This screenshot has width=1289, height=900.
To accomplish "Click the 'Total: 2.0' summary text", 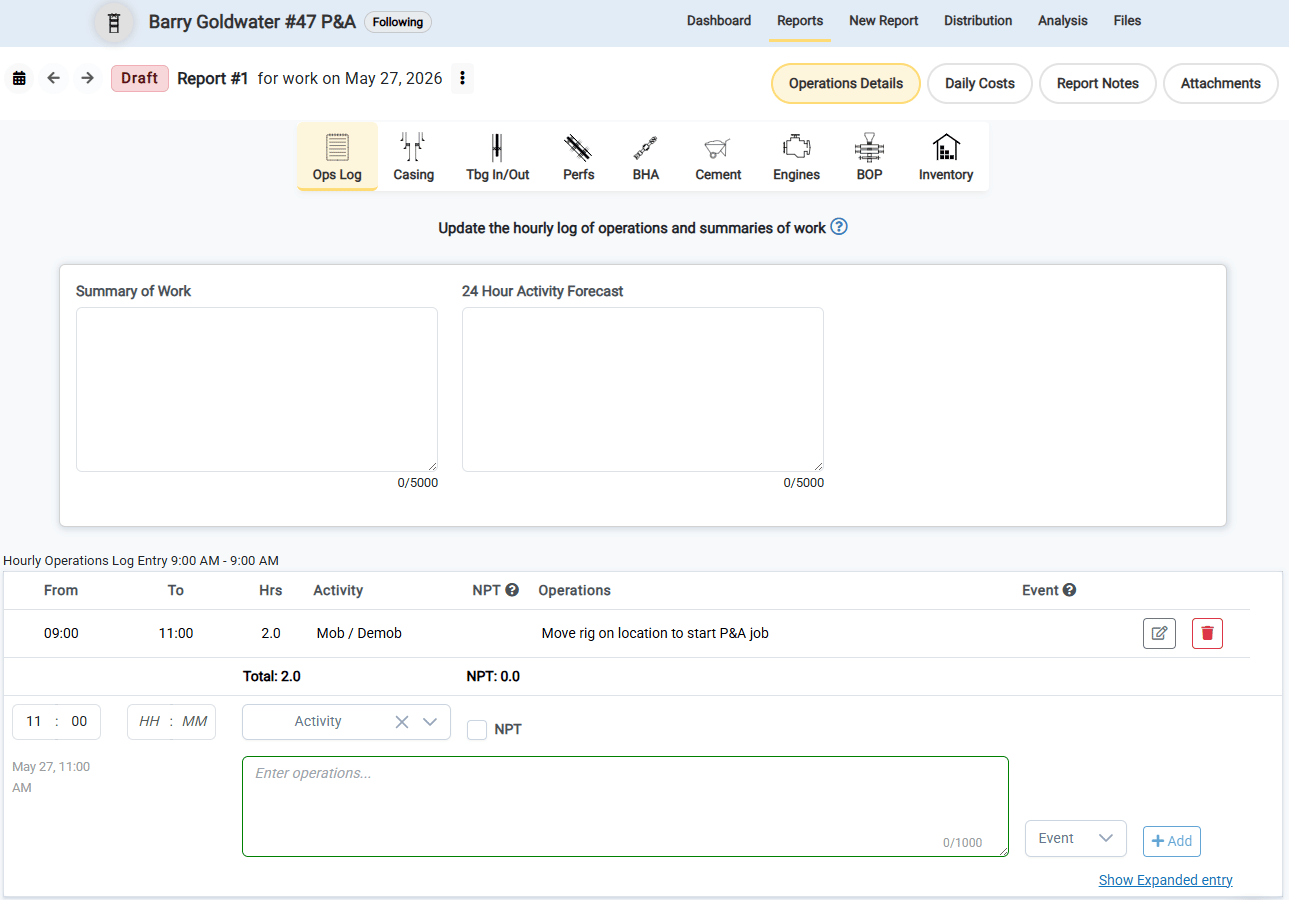I will (272, 676).
